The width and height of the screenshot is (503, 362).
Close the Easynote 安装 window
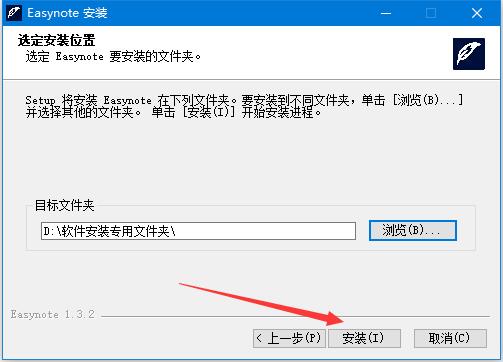(477, 13)
